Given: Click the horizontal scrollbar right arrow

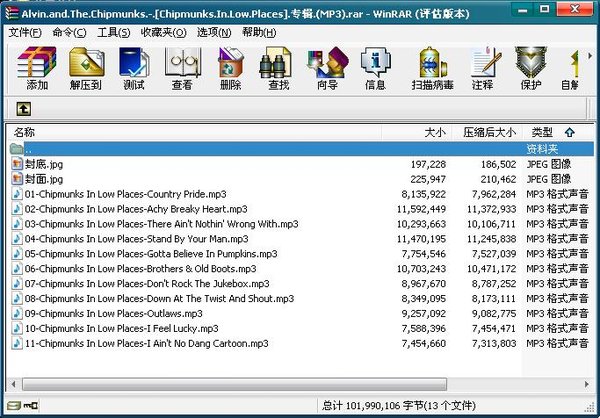Looking at the screenshot, I should (587, 384).
